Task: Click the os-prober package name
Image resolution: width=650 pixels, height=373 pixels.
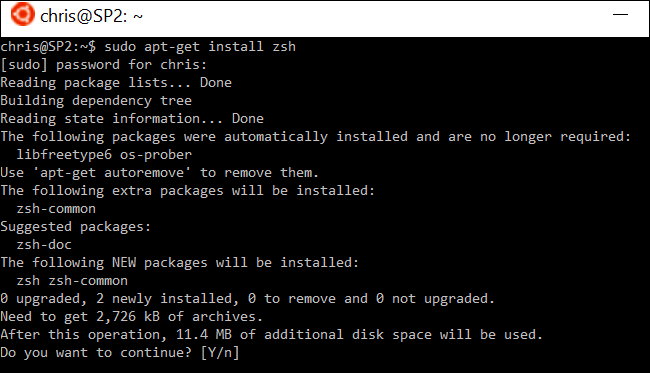Action: [x=156, y=155]
